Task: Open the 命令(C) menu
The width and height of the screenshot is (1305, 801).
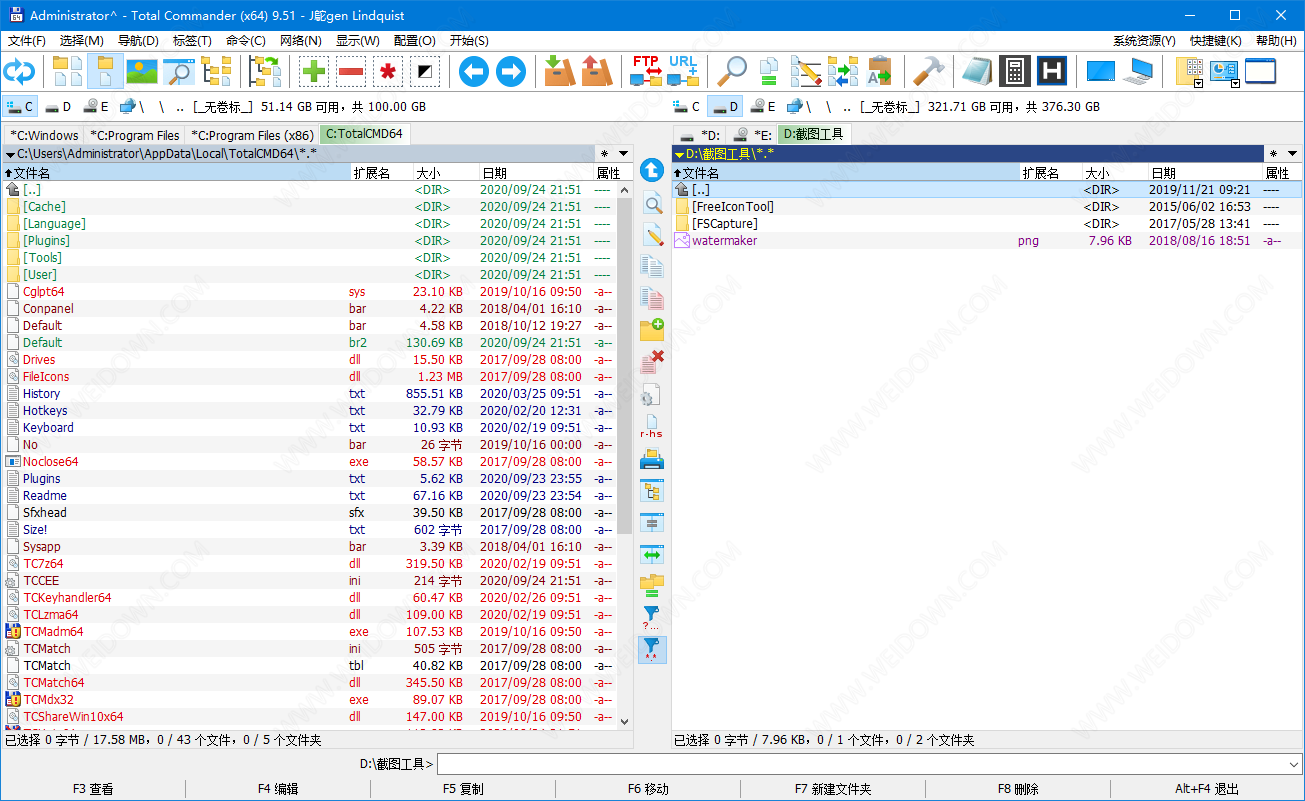Action: click(x=246, y=41)
